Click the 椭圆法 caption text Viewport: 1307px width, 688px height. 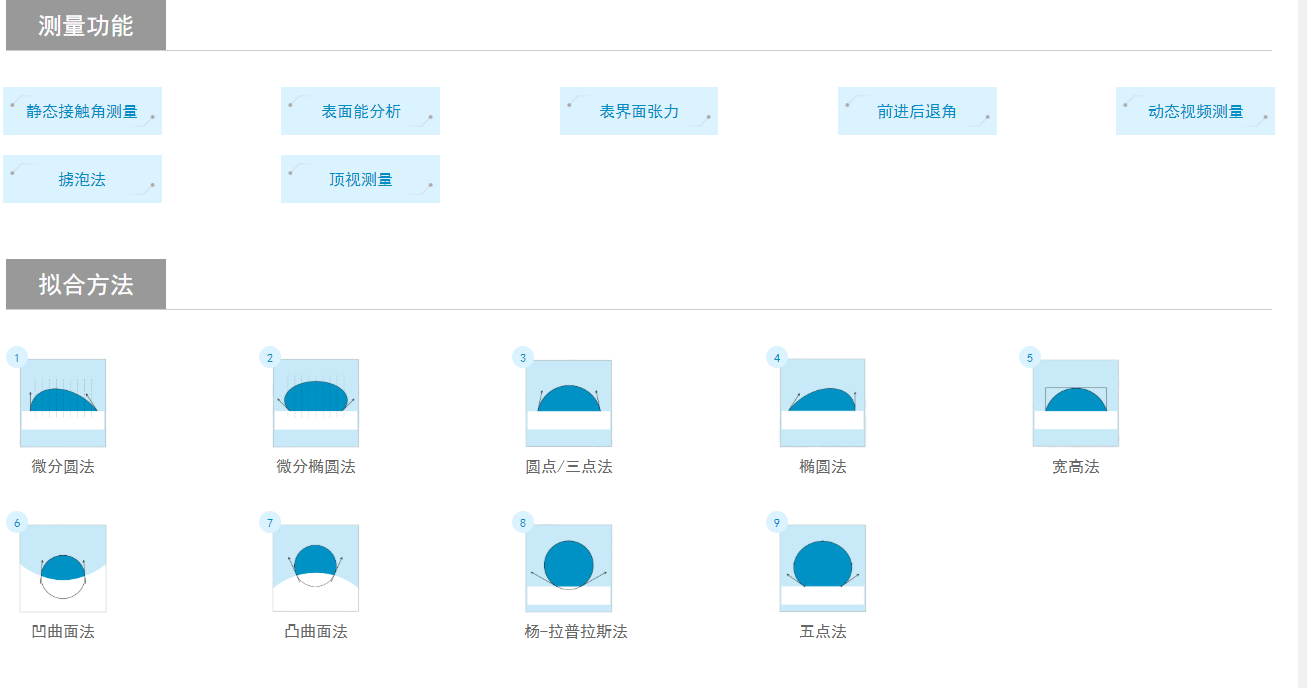coord(823,467)
